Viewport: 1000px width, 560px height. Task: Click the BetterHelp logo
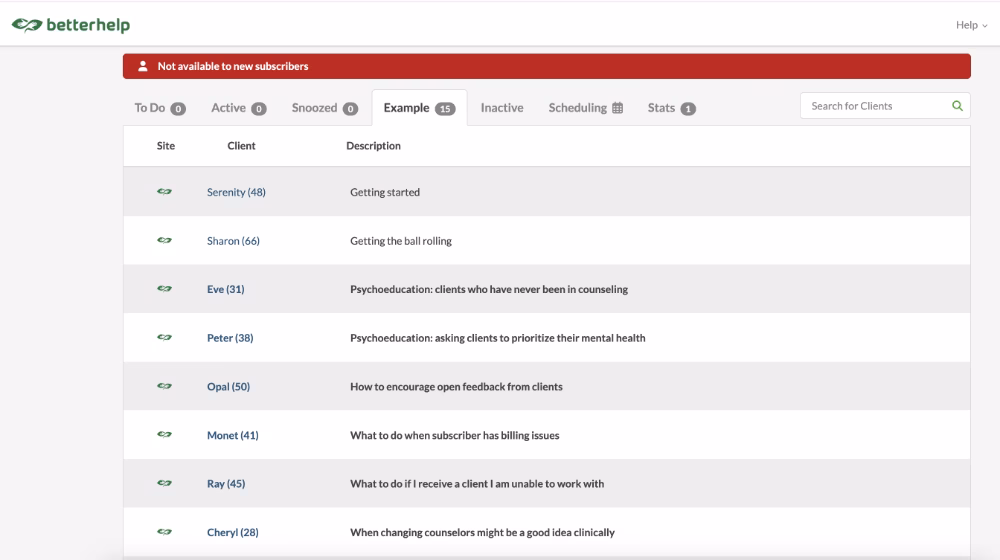[71, 25]
